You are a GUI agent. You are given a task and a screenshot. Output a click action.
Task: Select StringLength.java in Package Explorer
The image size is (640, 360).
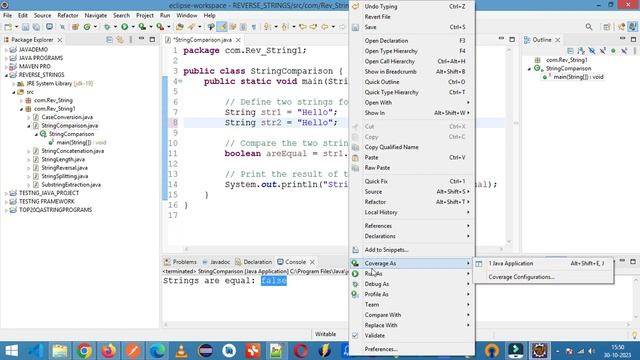(63, 160)
